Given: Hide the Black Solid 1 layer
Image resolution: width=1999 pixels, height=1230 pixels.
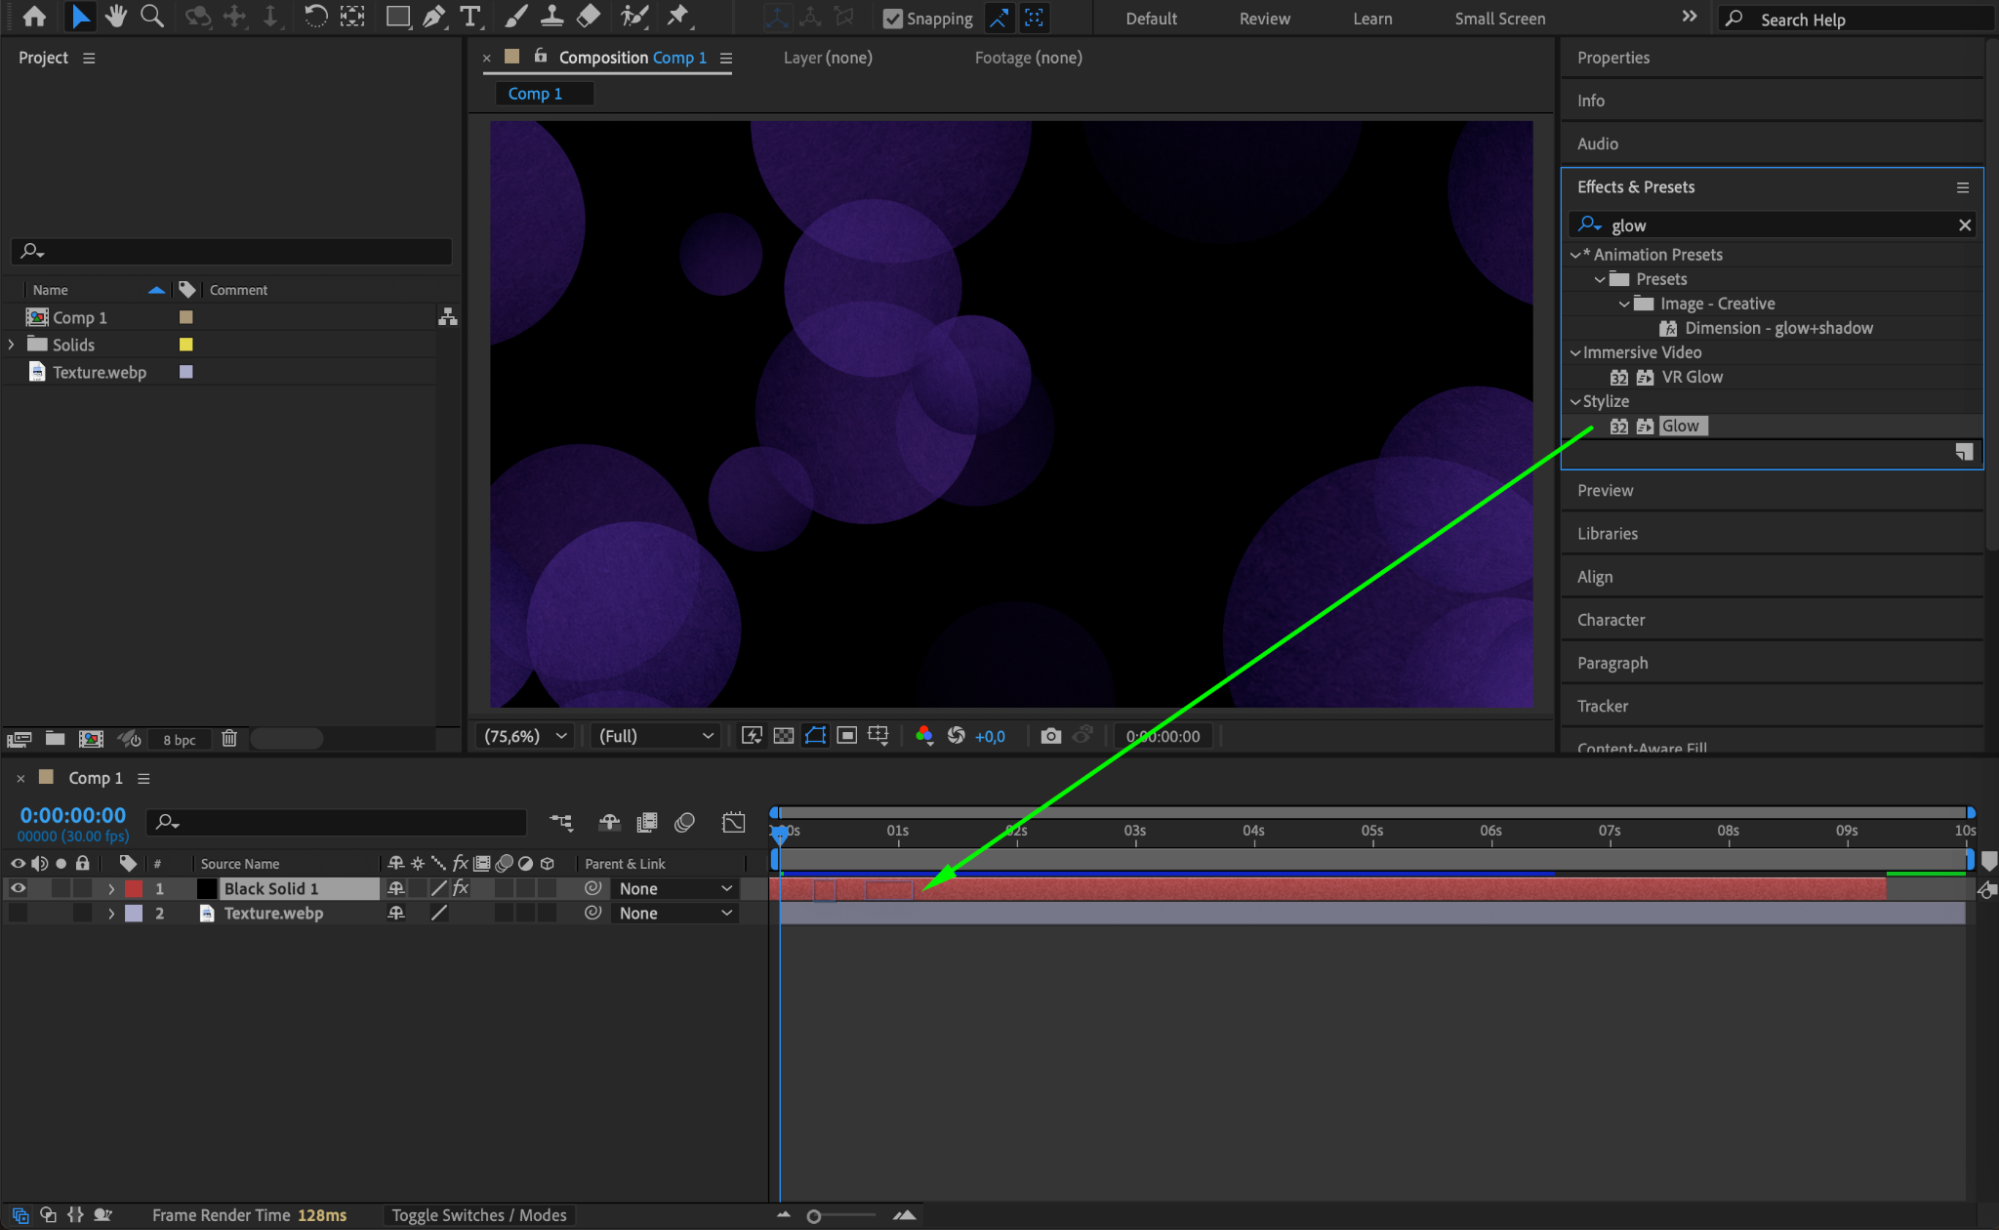Looking at the screenshot, I should (x=18, y=888).
